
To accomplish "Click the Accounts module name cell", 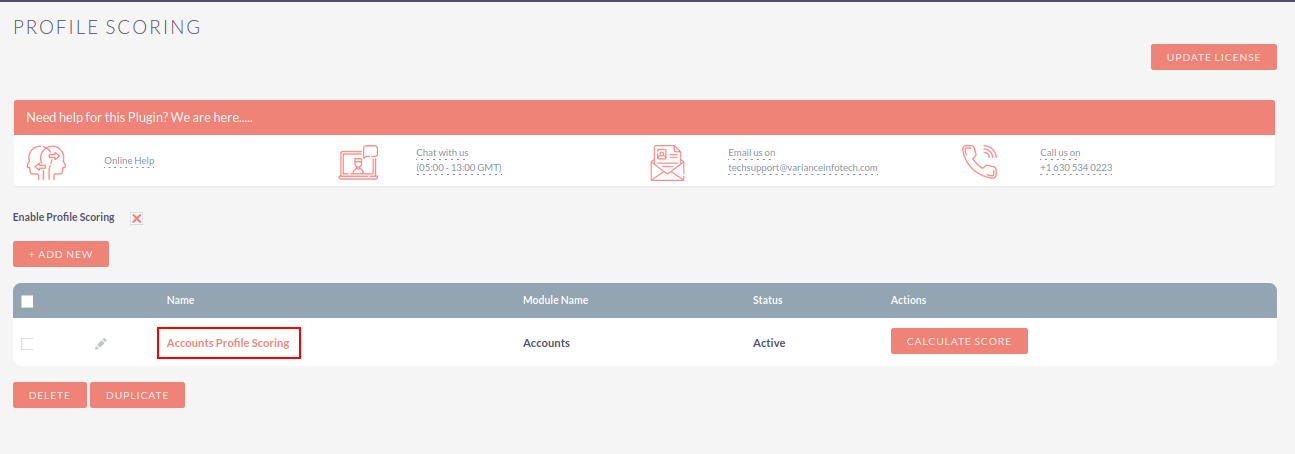I will point(546,343).
